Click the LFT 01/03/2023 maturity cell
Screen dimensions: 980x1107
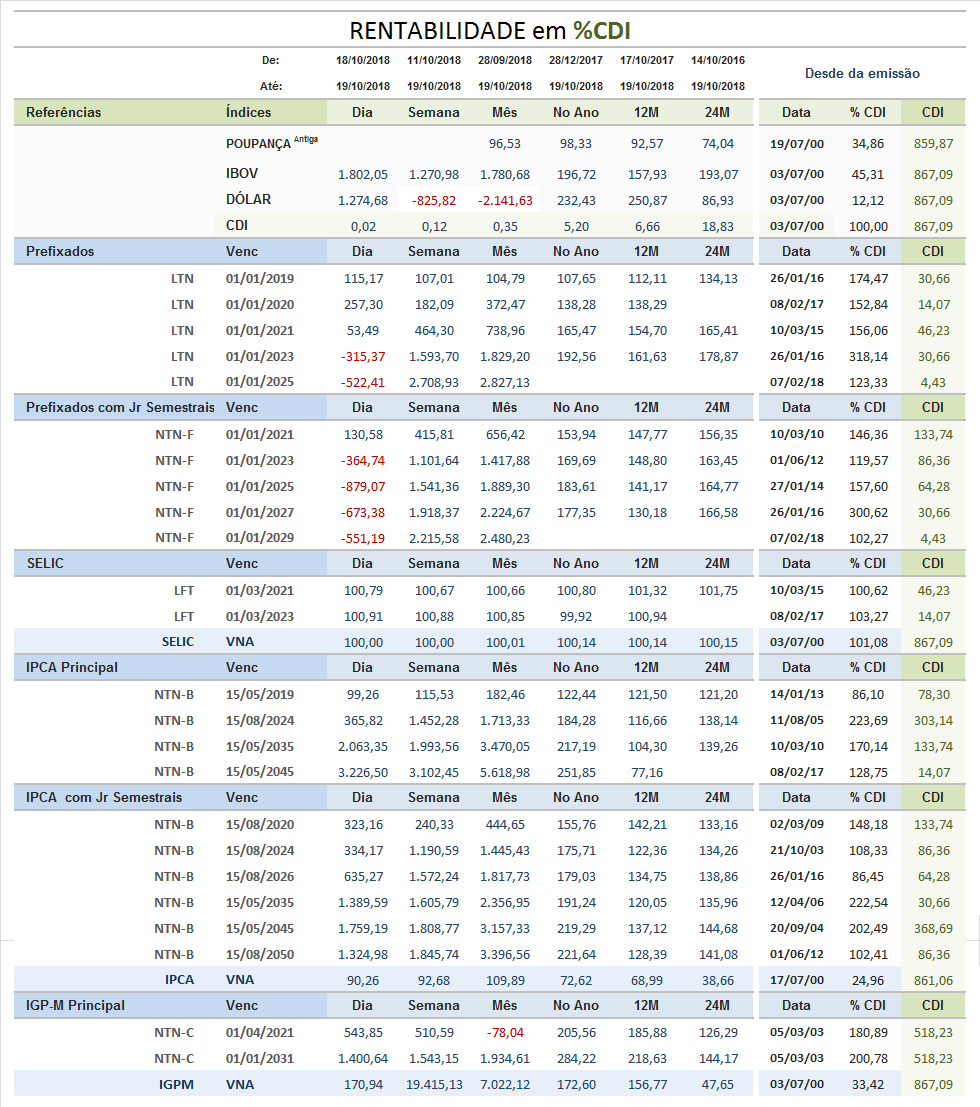click(260, 616)
